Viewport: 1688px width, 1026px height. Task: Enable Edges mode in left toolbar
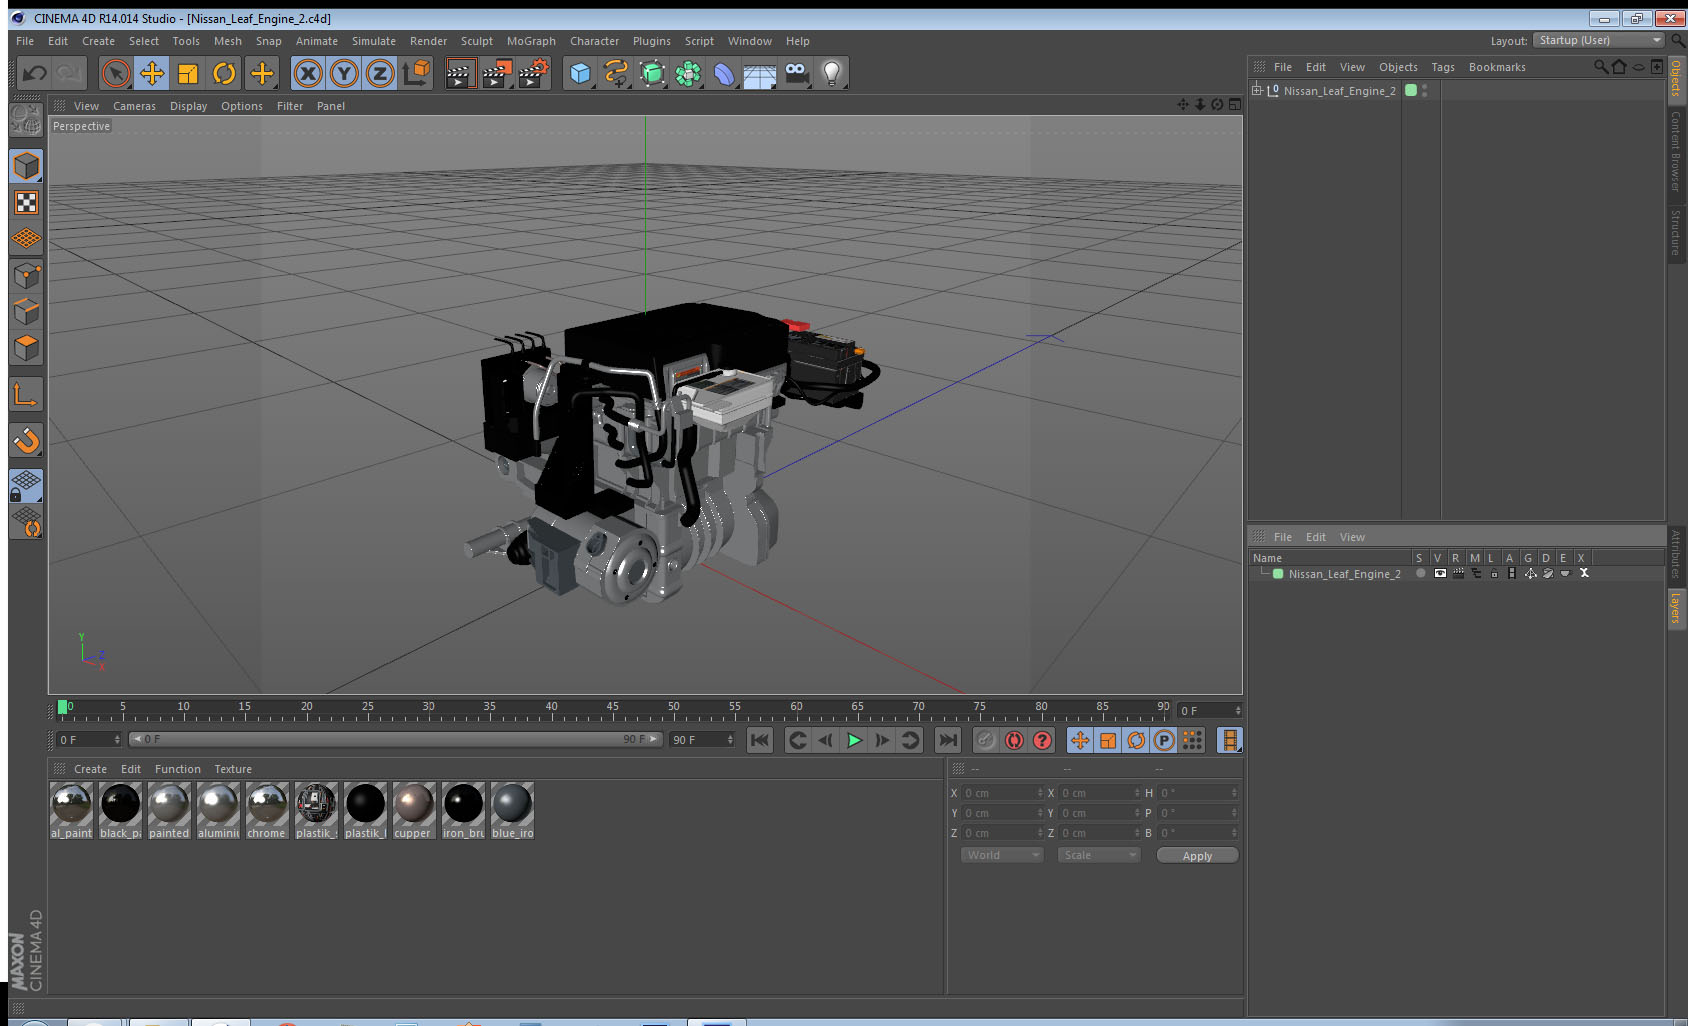click(x=26, y=311)
